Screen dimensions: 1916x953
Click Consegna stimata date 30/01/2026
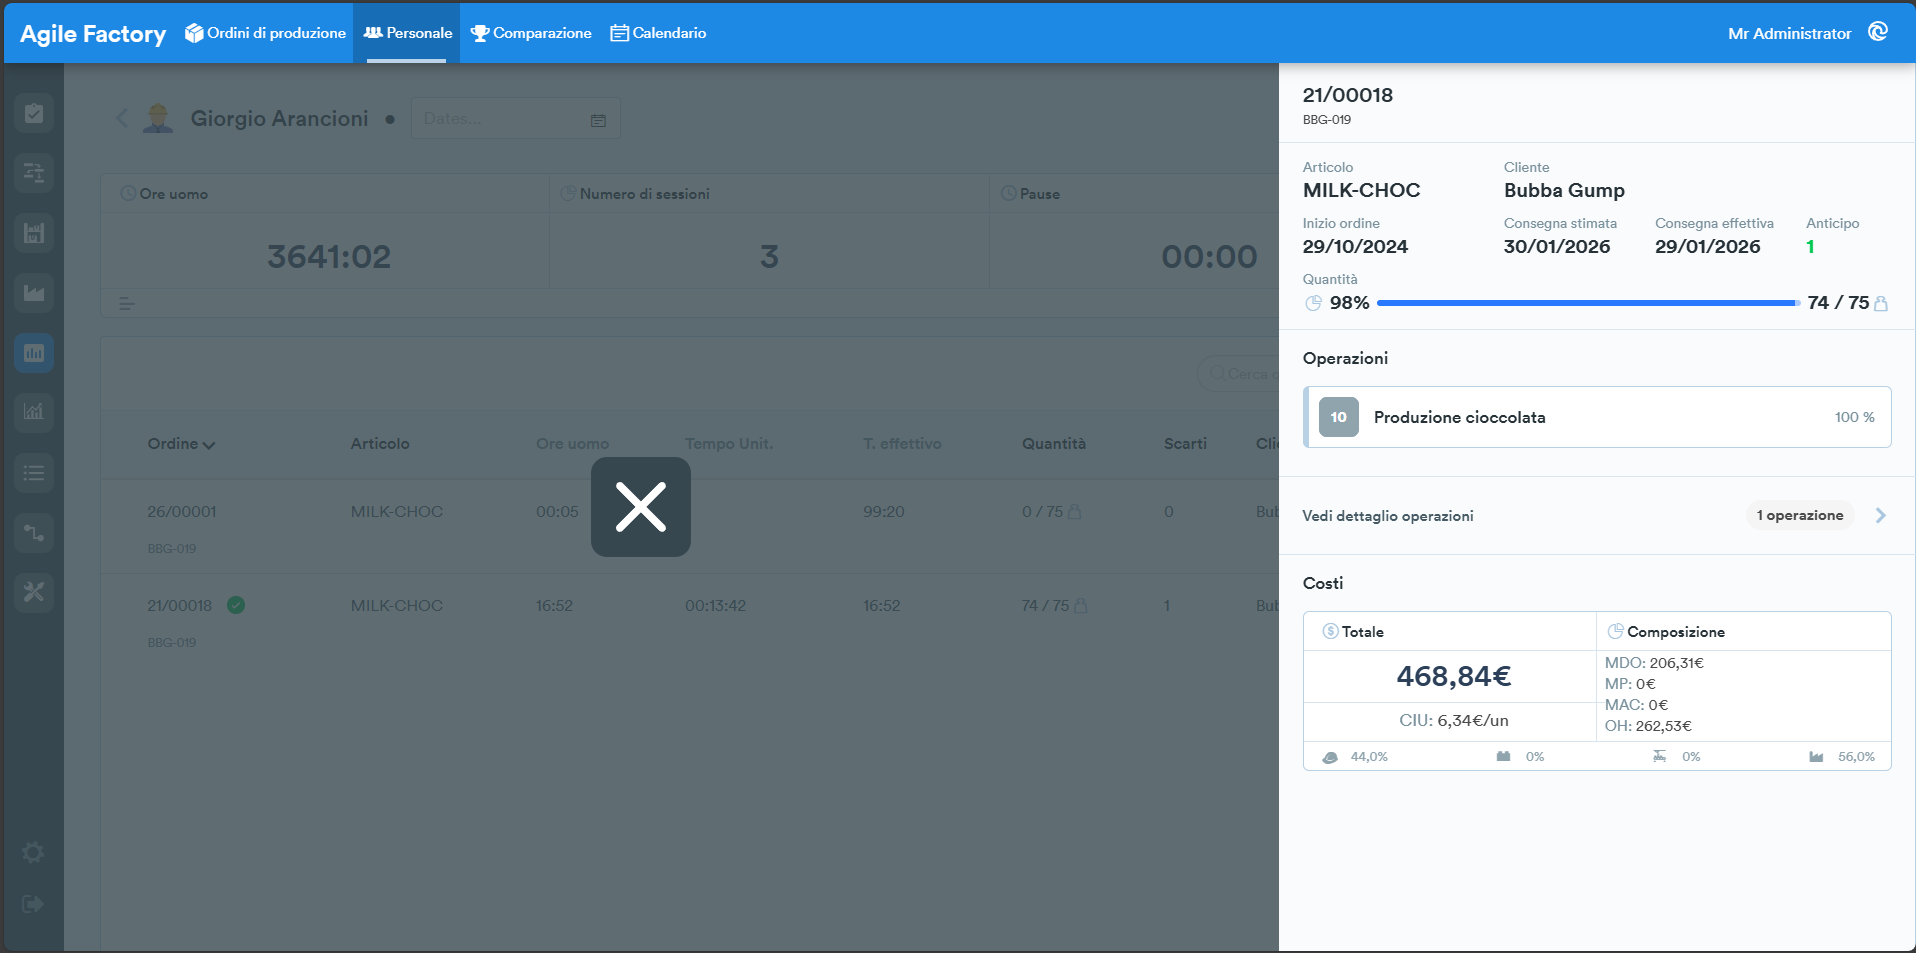tap(1557, 247)
